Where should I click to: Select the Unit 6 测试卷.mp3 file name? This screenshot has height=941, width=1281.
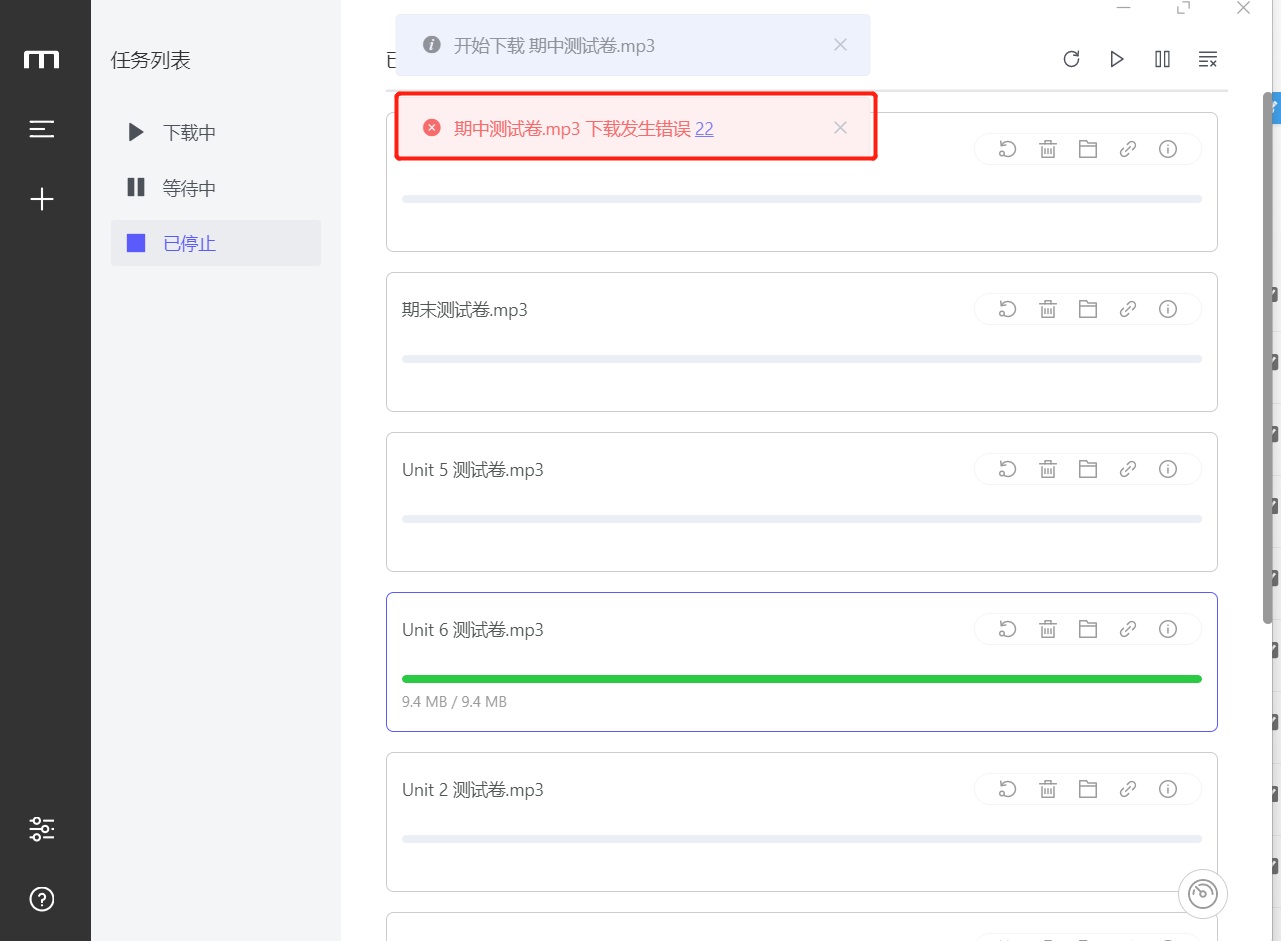click(473, 630)
